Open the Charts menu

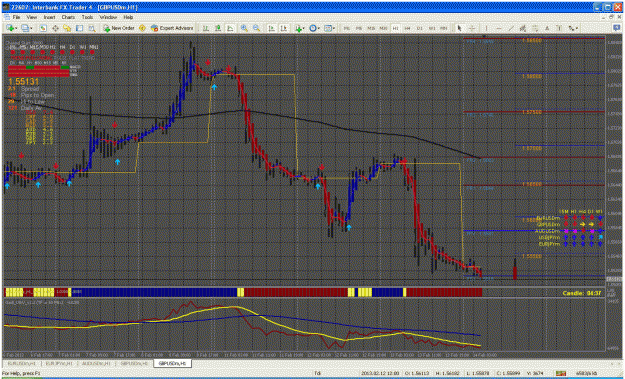click(68, 18)
